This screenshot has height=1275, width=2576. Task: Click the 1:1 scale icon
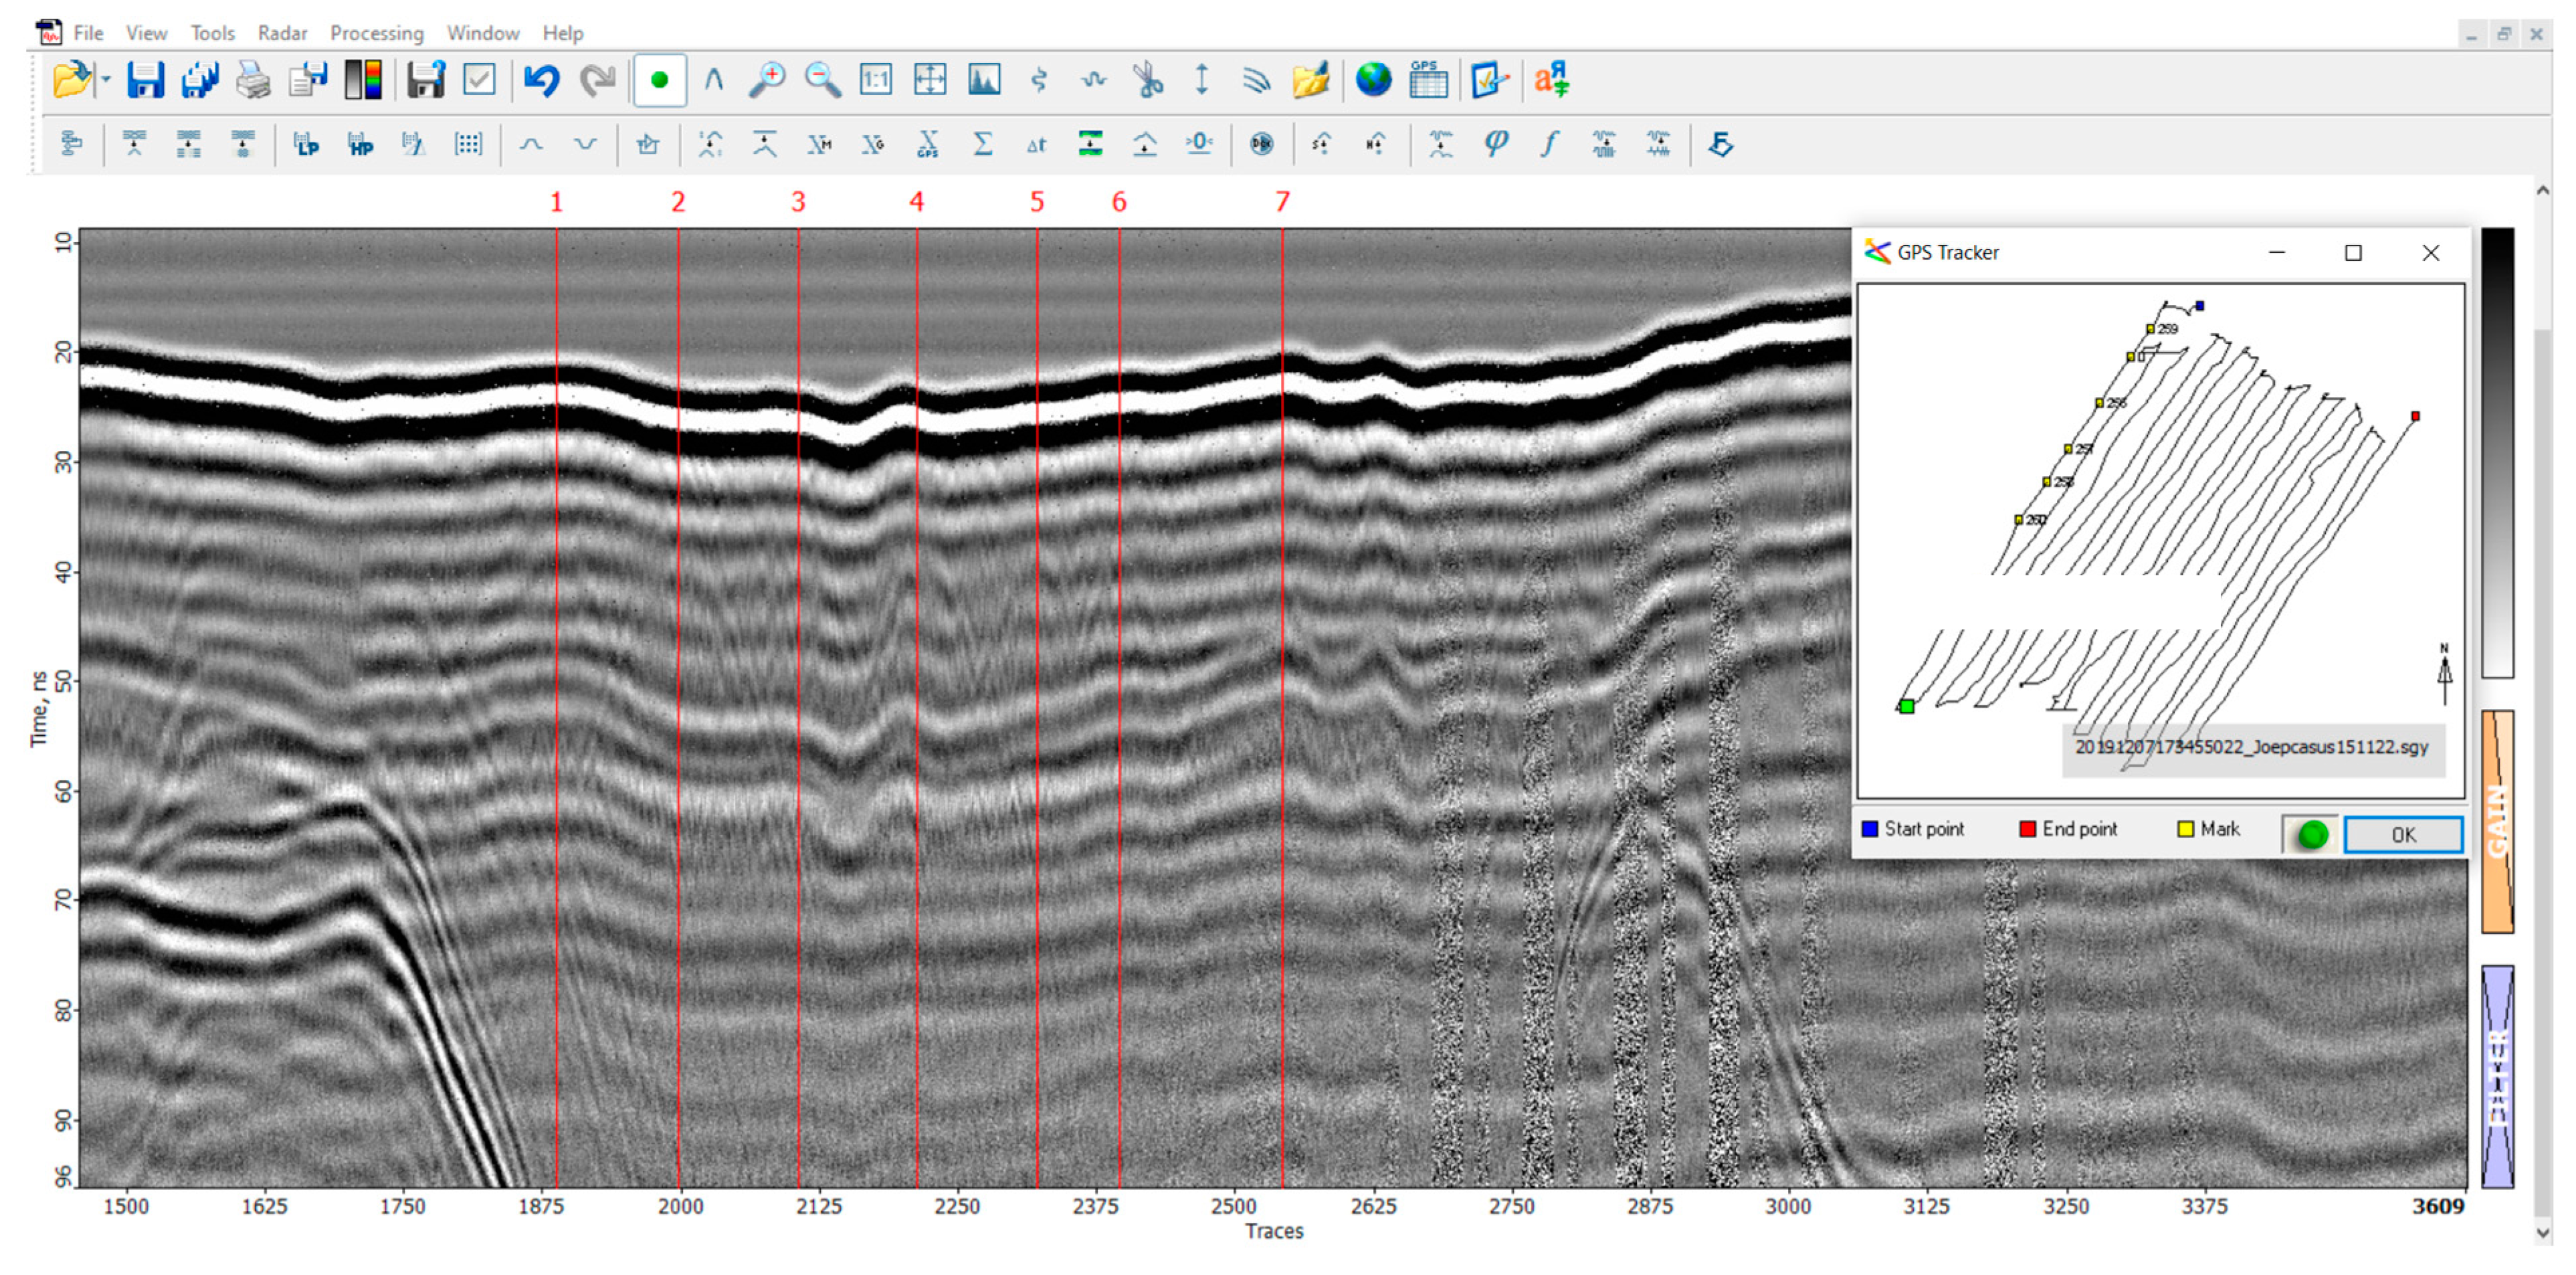[875, 80]
